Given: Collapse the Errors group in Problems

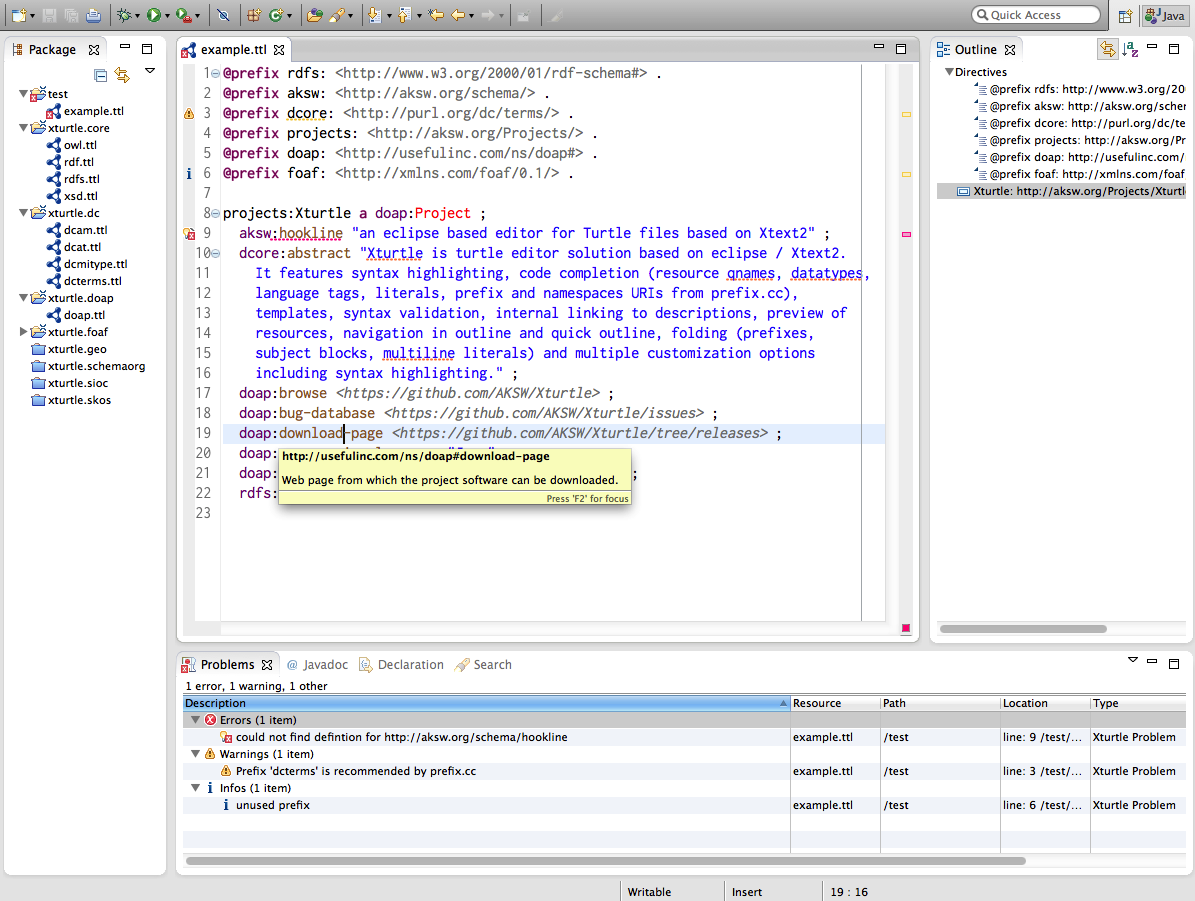Looking at the screenshot, I should coord(195,720).
